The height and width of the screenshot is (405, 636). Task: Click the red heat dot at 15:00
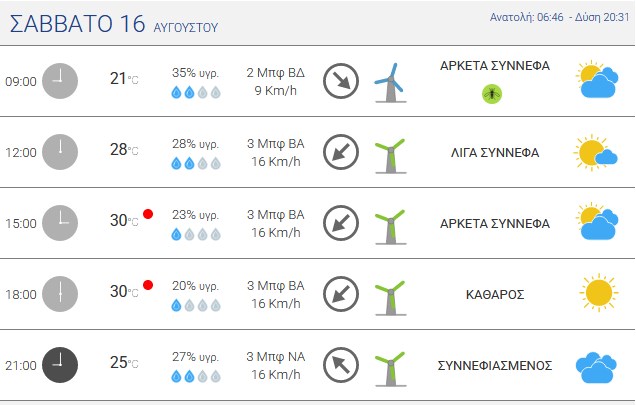coord(148,214)
